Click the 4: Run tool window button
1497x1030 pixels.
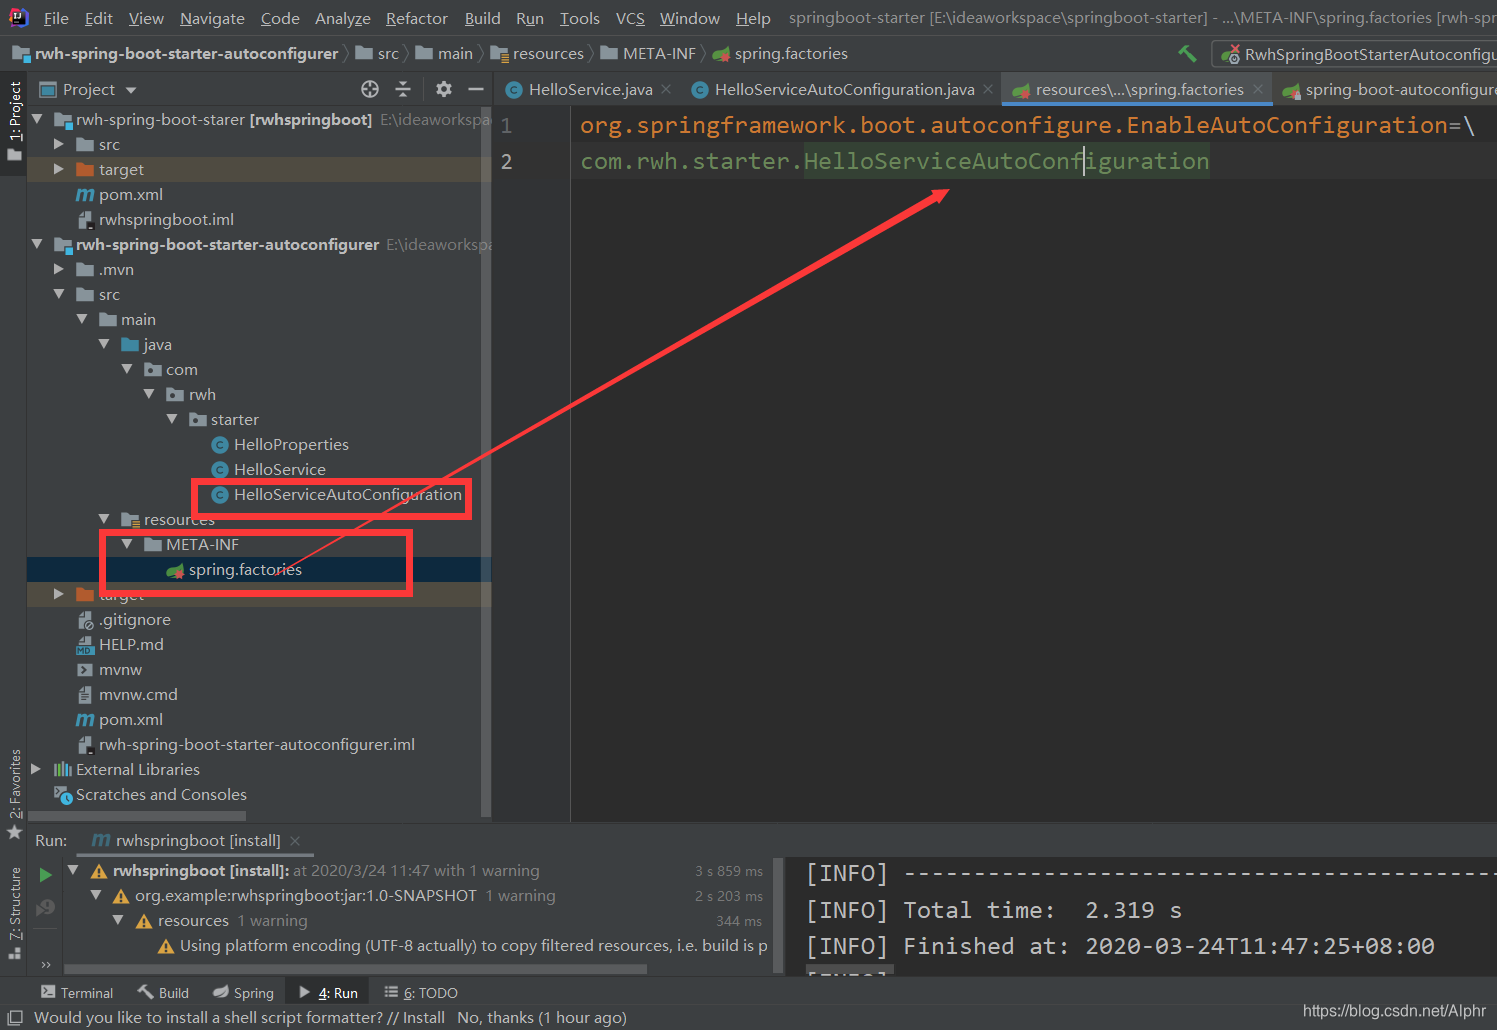pos(328,992)
